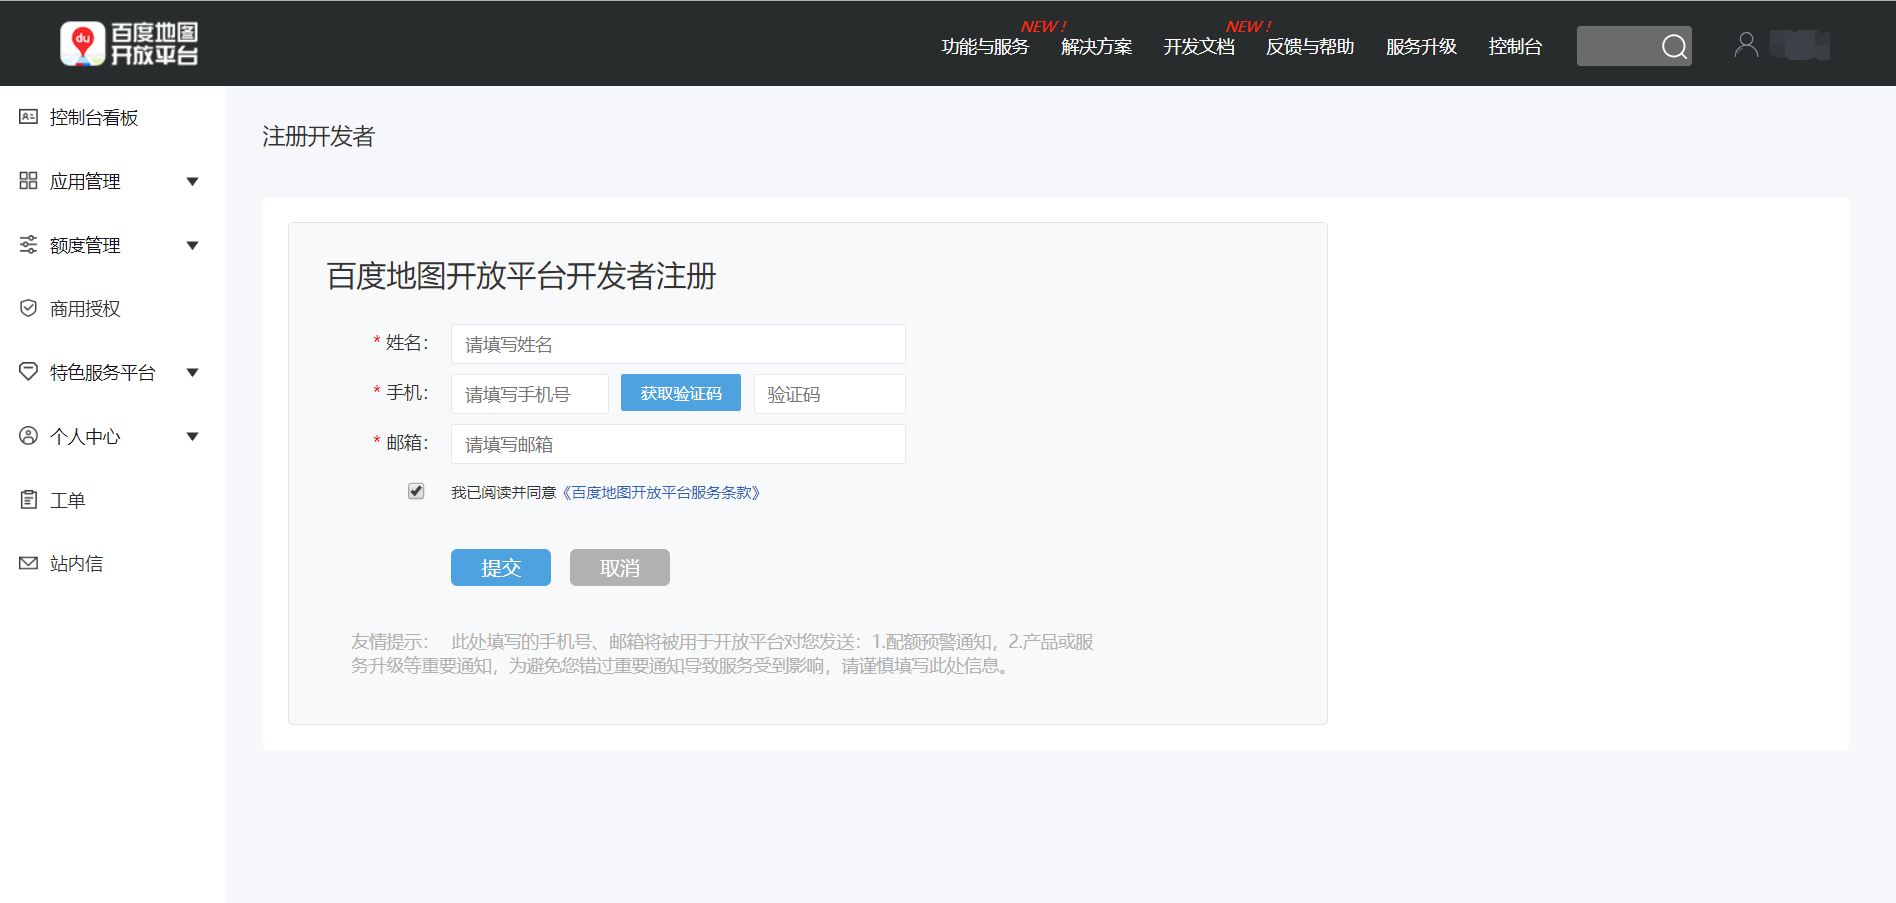Expand the 个人中心 dropdown arrow
Viewport: 1896px width, 903px height.
192,436
